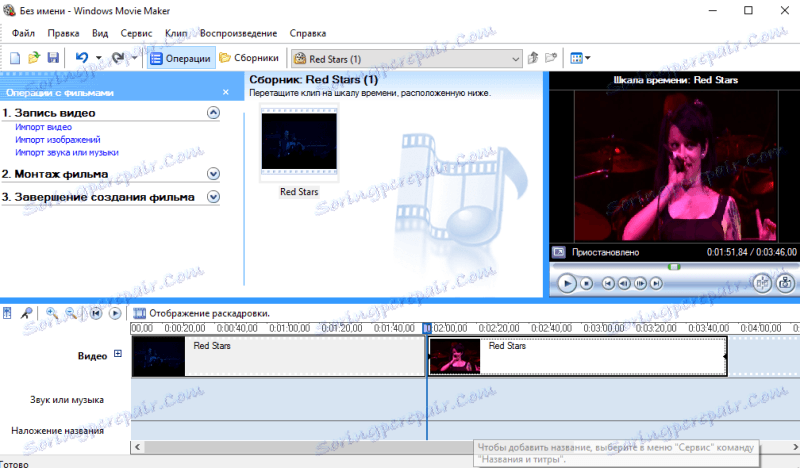Viewport: 800px width, 468px height.
Task: Select the second Red Stars clip on timeline
Action: click(578, 357)
